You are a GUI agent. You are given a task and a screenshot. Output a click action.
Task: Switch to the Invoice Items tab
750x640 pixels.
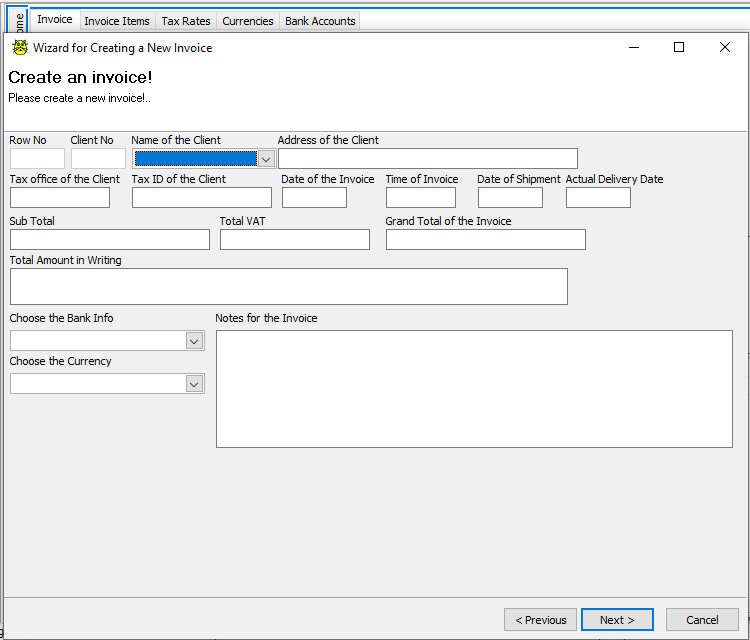(x=117, y=21)
